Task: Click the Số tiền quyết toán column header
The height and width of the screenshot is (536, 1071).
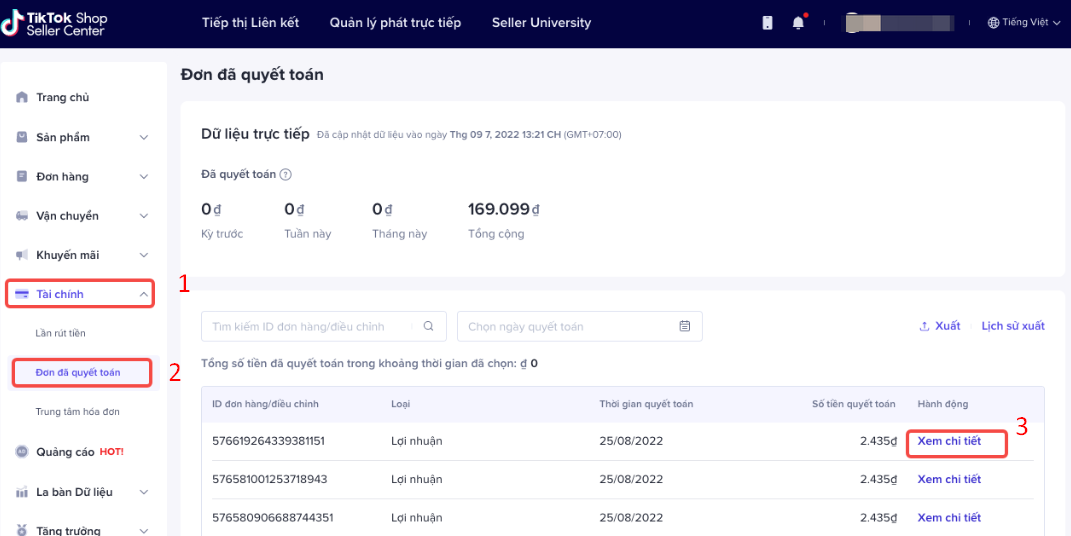Action: click(854, 404)
